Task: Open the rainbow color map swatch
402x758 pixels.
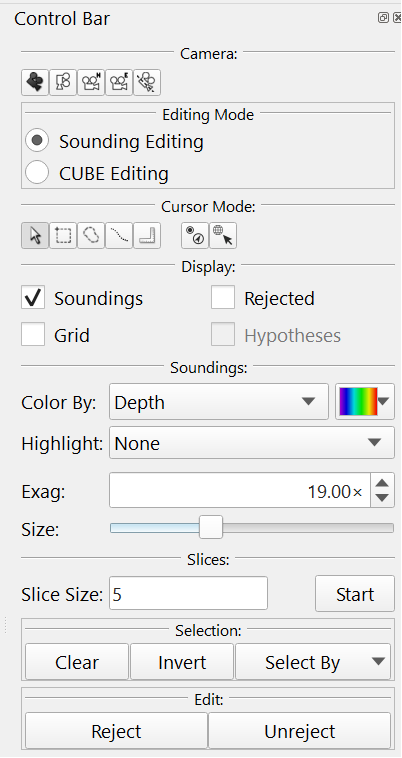Action: pos(365,402)
